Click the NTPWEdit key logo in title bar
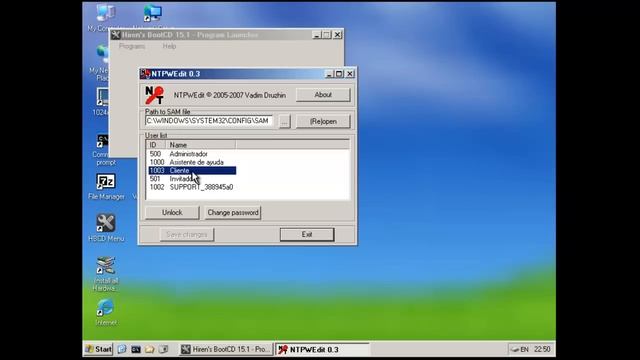The width and height of the screenshot is (640, 360). pos(145,74)
